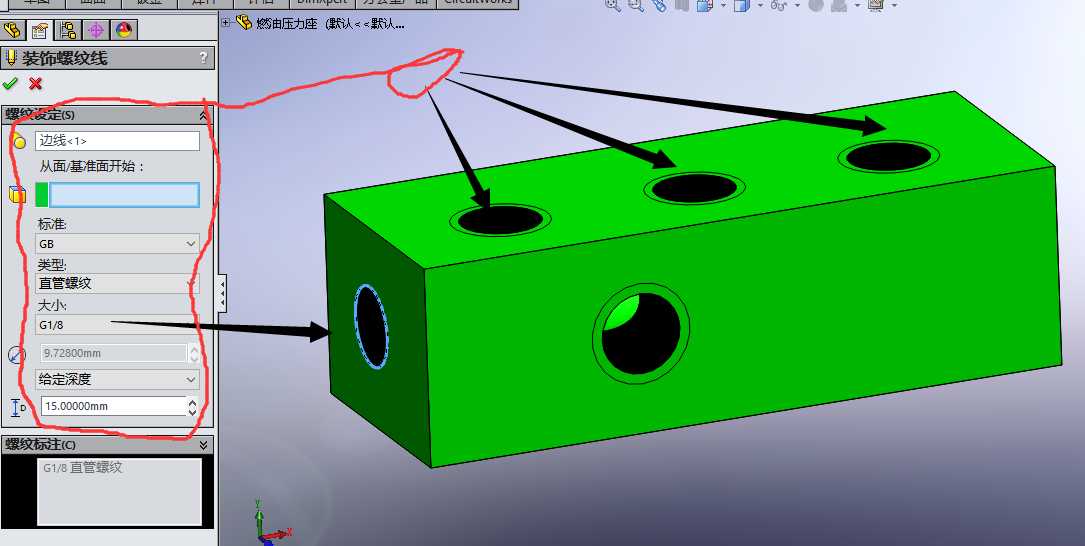1085x546 pixels.
Task: Open the 给定深度 end condition dropdown
Action: point(192,379)
